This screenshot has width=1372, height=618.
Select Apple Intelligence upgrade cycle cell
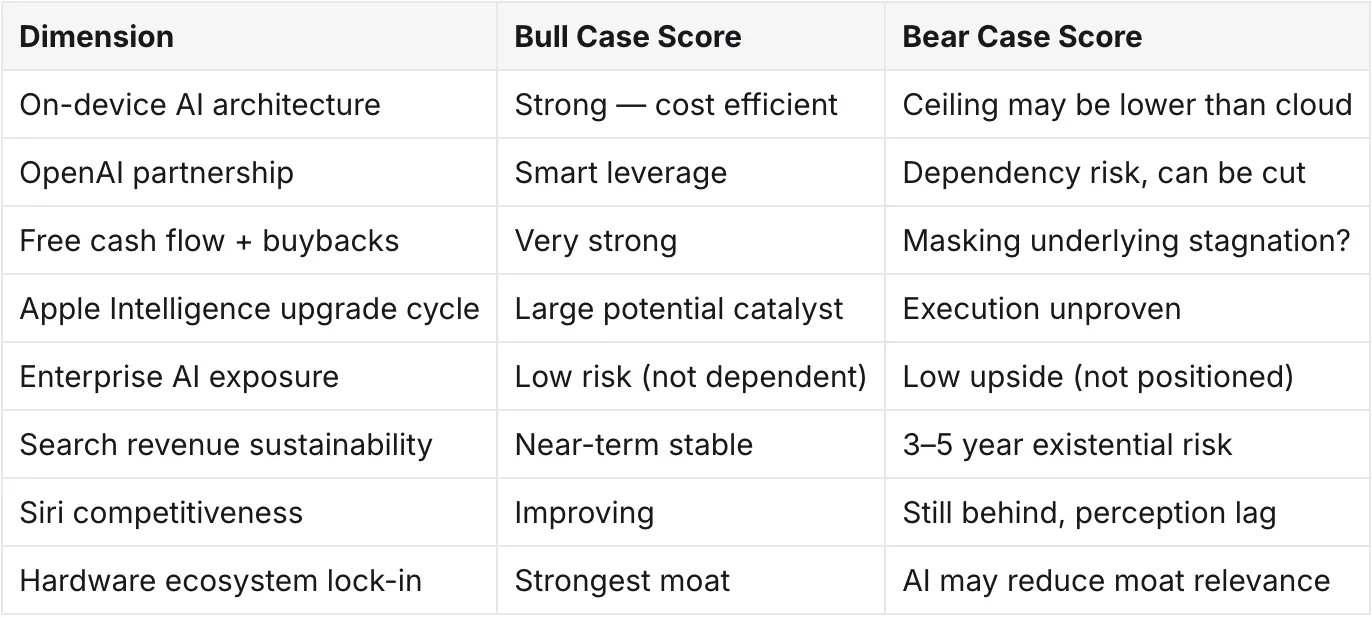(249, 308)
